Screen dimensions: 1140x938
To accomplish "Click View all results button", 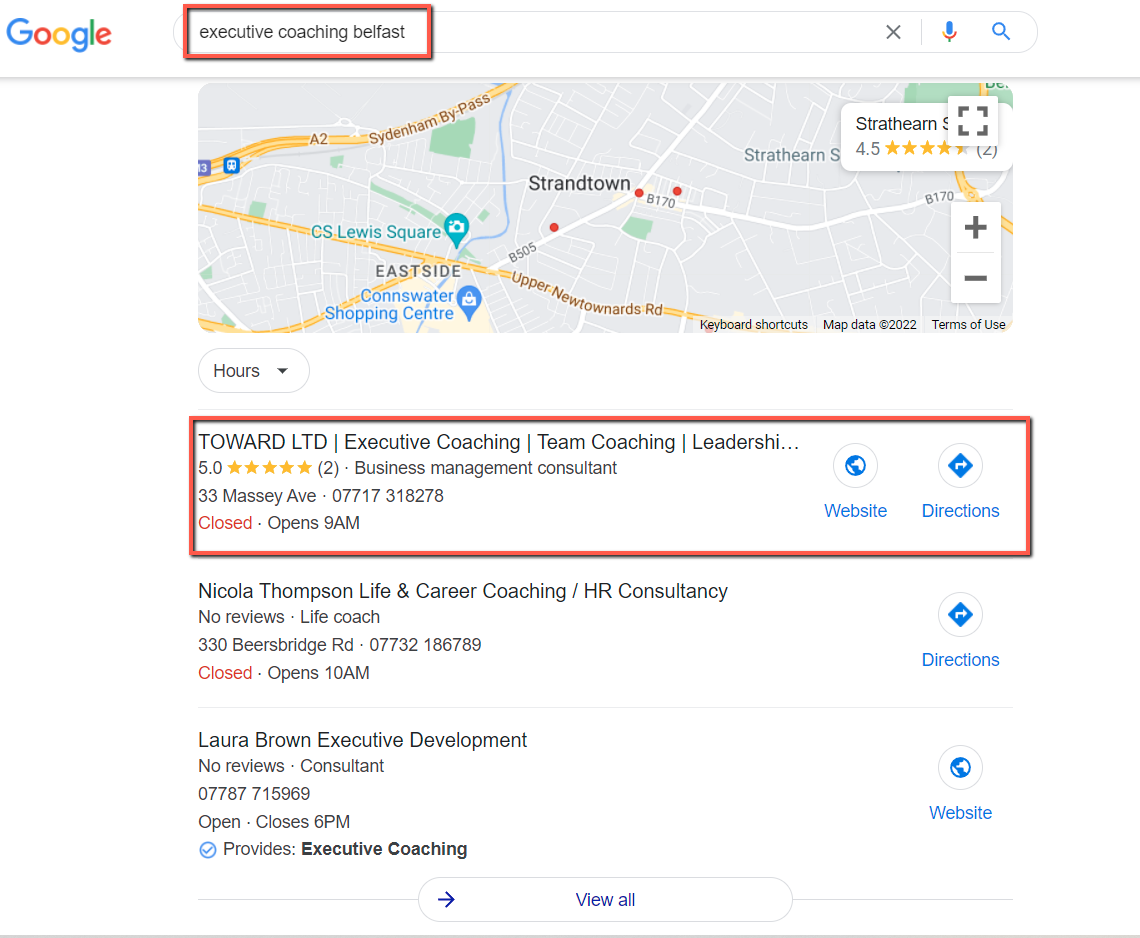I will coord(605,899).
